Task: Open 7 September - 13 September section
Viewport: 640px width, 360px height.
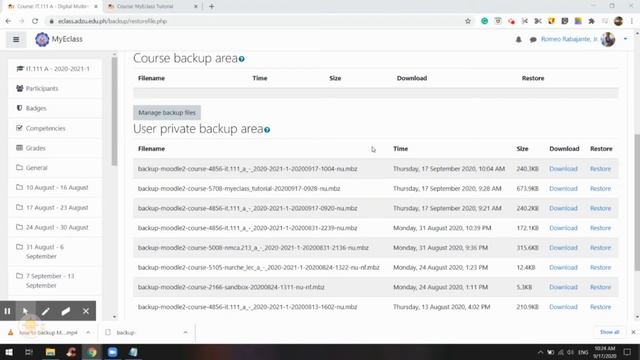Action: [x=55, y=281]
